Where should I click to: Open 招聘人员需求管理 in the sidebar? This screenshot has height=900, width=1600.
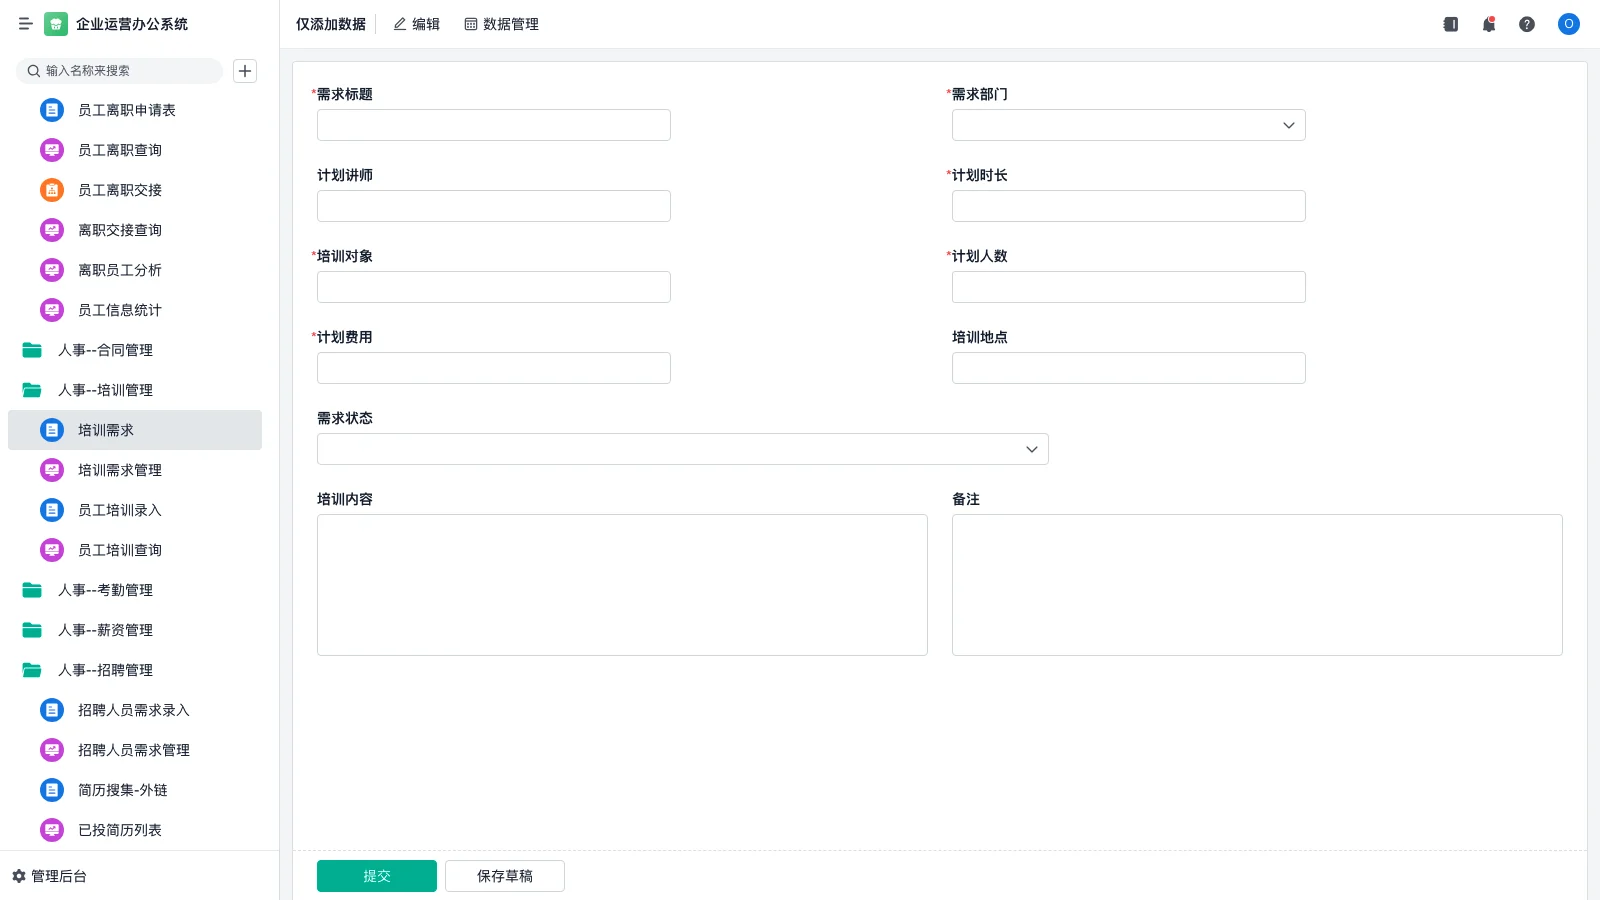pyautogui.click(x=134, y=750)
